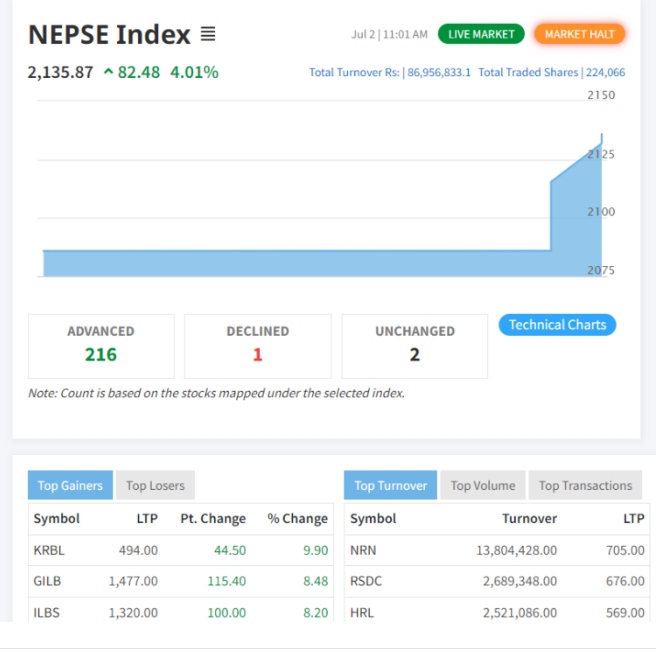Click the RSDC stock symbol
The image size is (661, 653).
coord(366,581)
